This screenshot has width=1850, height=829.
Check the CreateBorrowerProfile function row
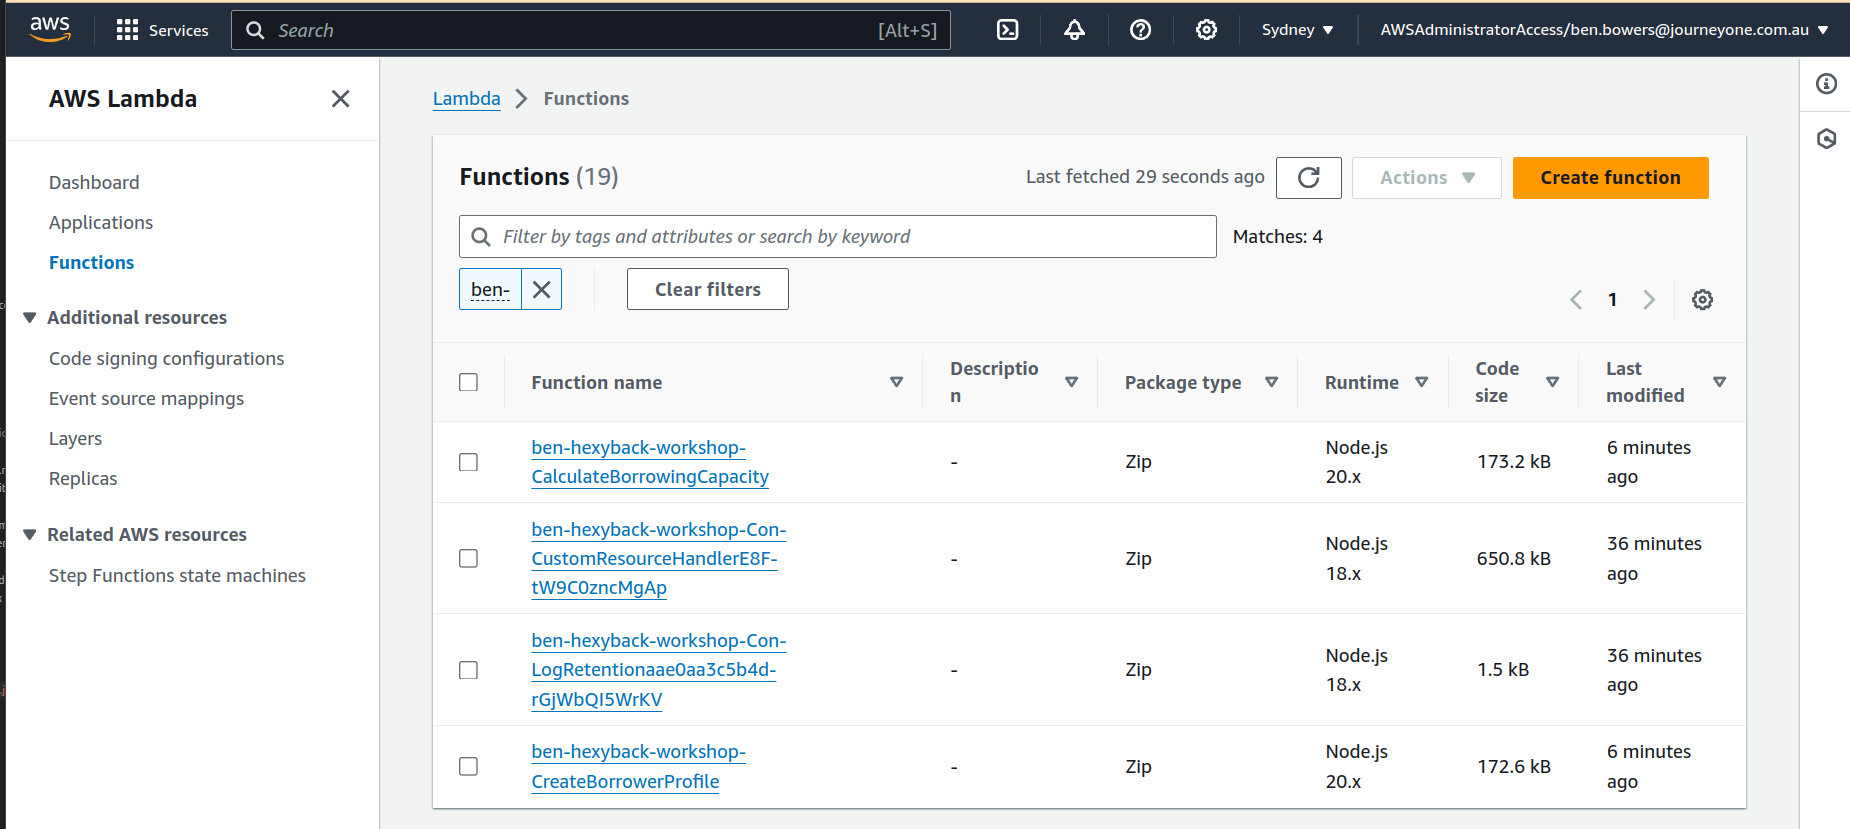[x=468, y=766]
